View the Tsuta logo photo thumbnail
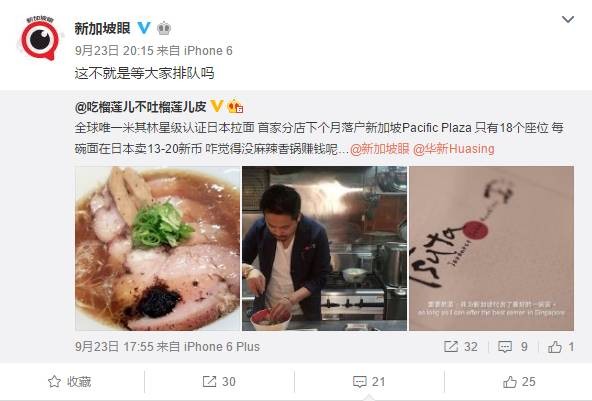 492,248
